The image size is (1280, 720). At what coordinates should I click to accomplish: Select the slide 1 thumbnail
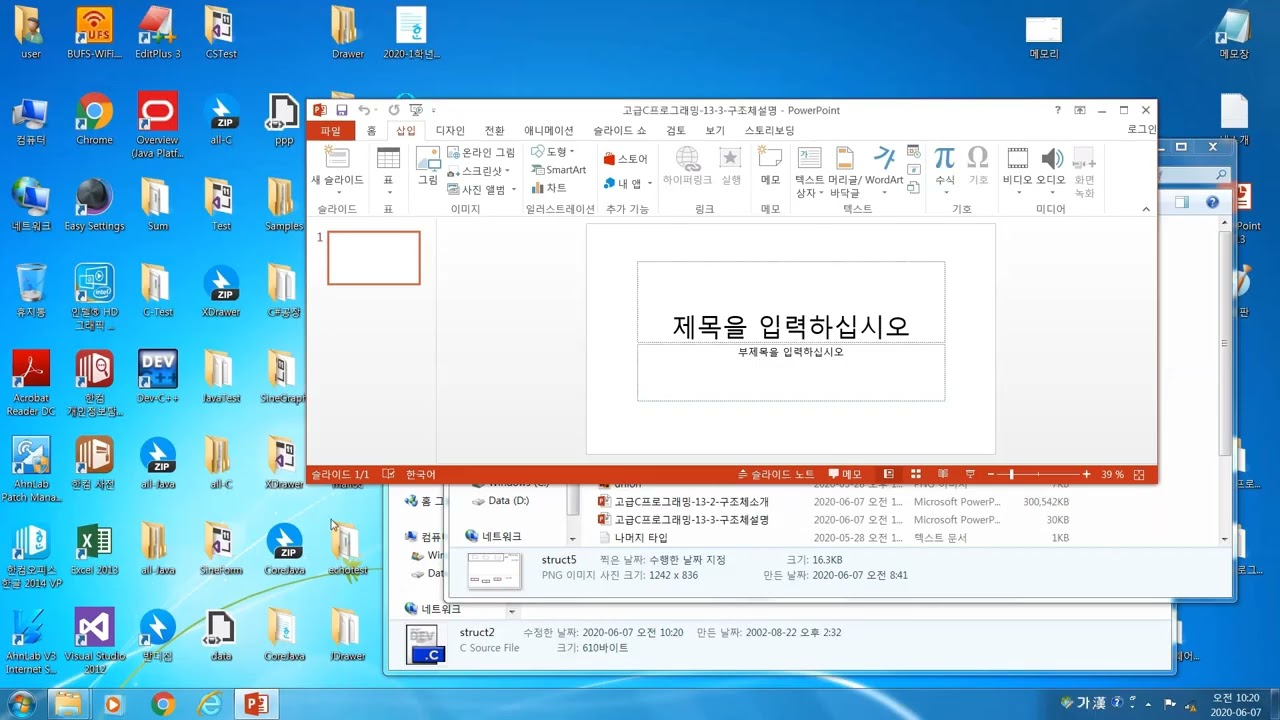[x=374, y=258]
